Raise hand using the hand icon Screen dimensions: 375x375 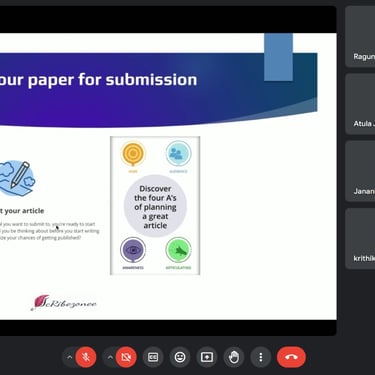[x=234, y=357]
